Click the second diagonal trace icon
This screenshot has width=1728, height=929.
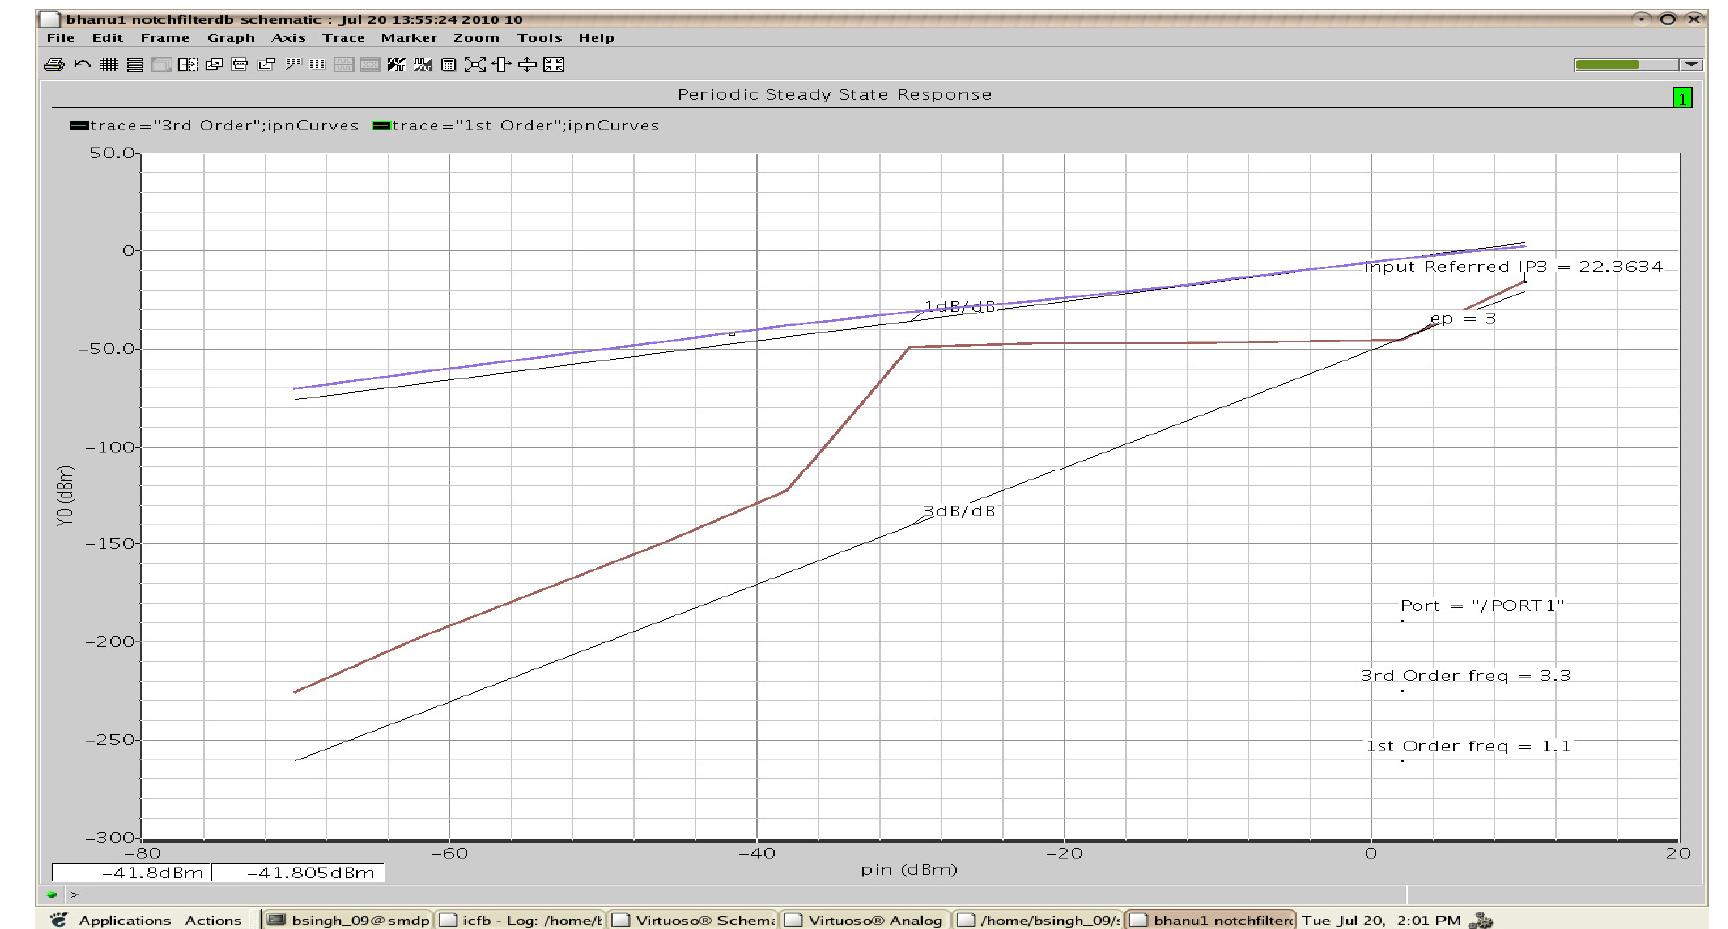click(x=423, y=65)
